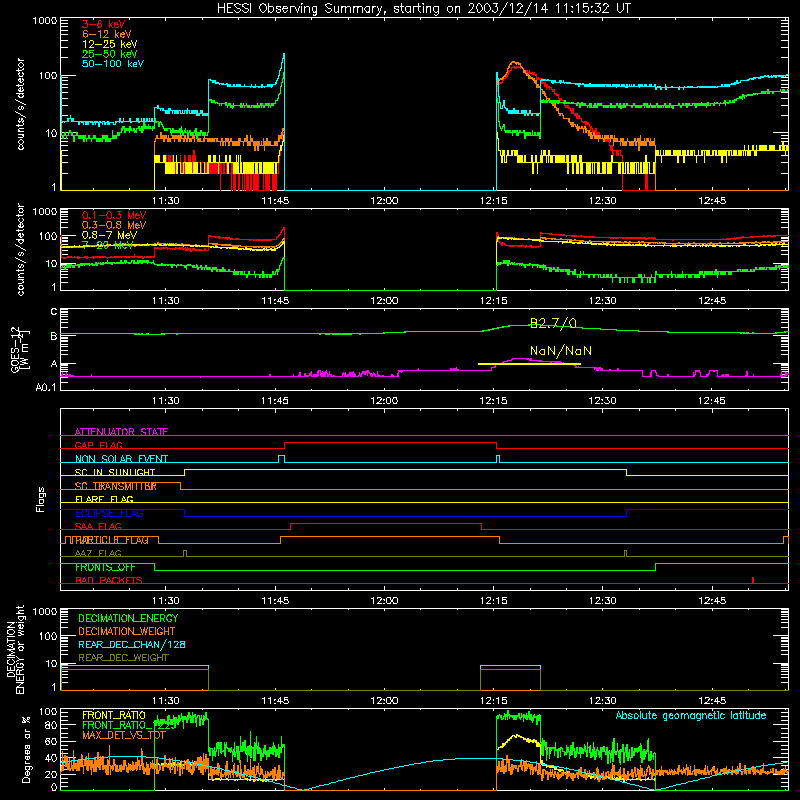
Task: Click the REAR_DEC_CHAN/128 legend label
Action: [x=132, y=645]
